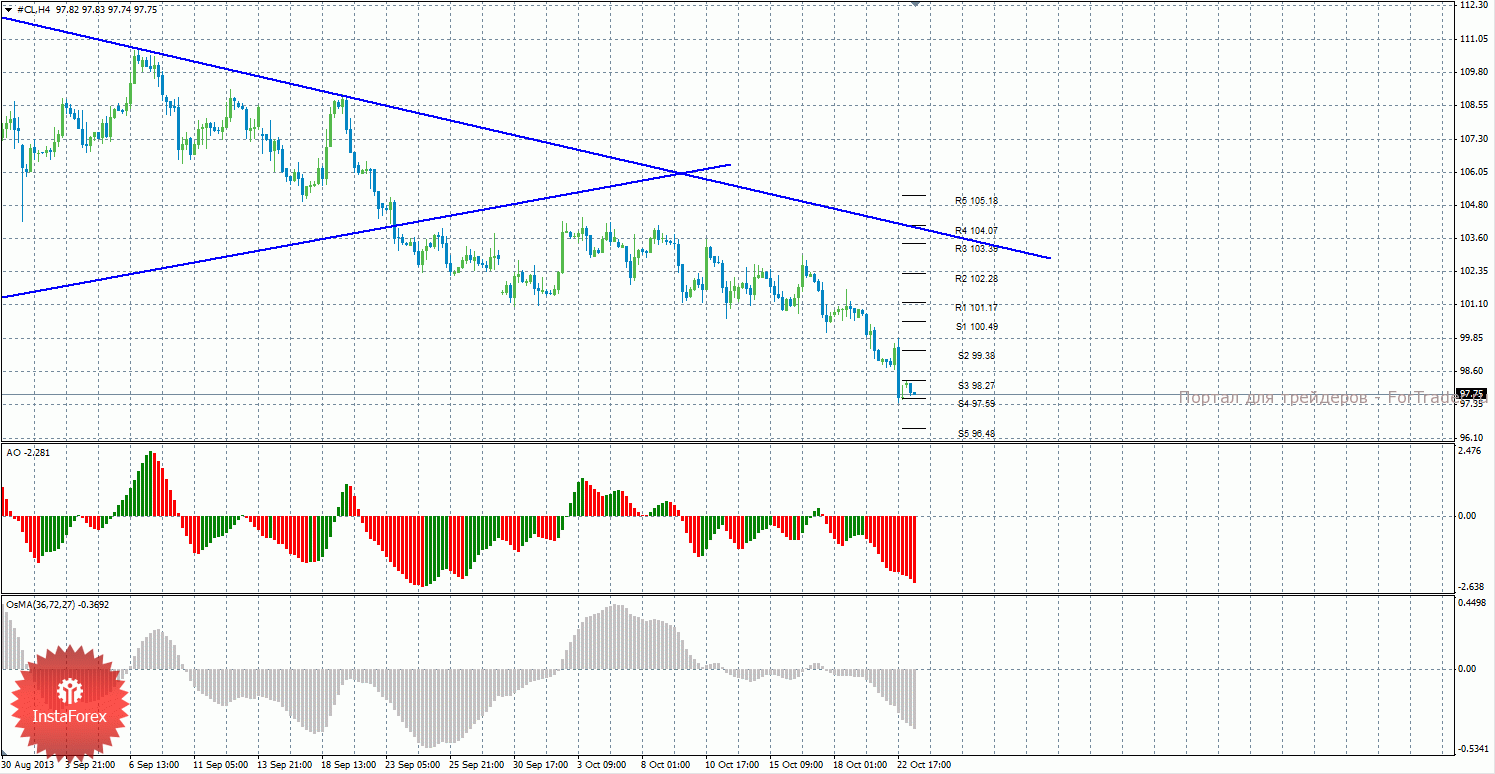Click the 111.05 price scale value
This screenshot has width=1495, height=774.
click(1473, 39)
